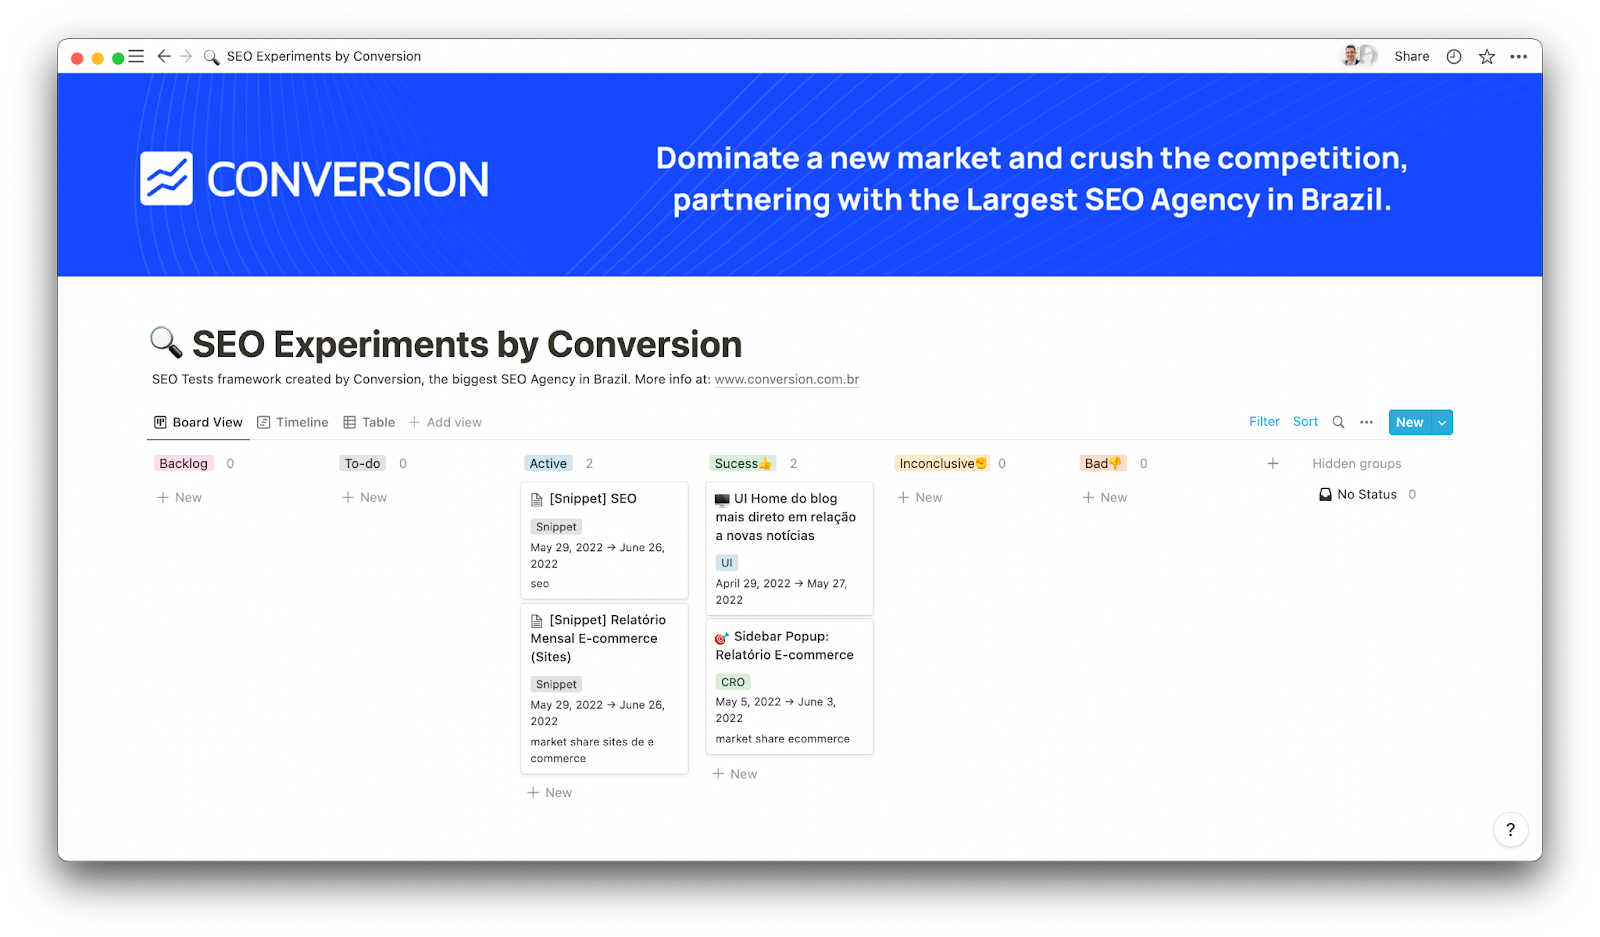Click the Share button

[1412, 56]
